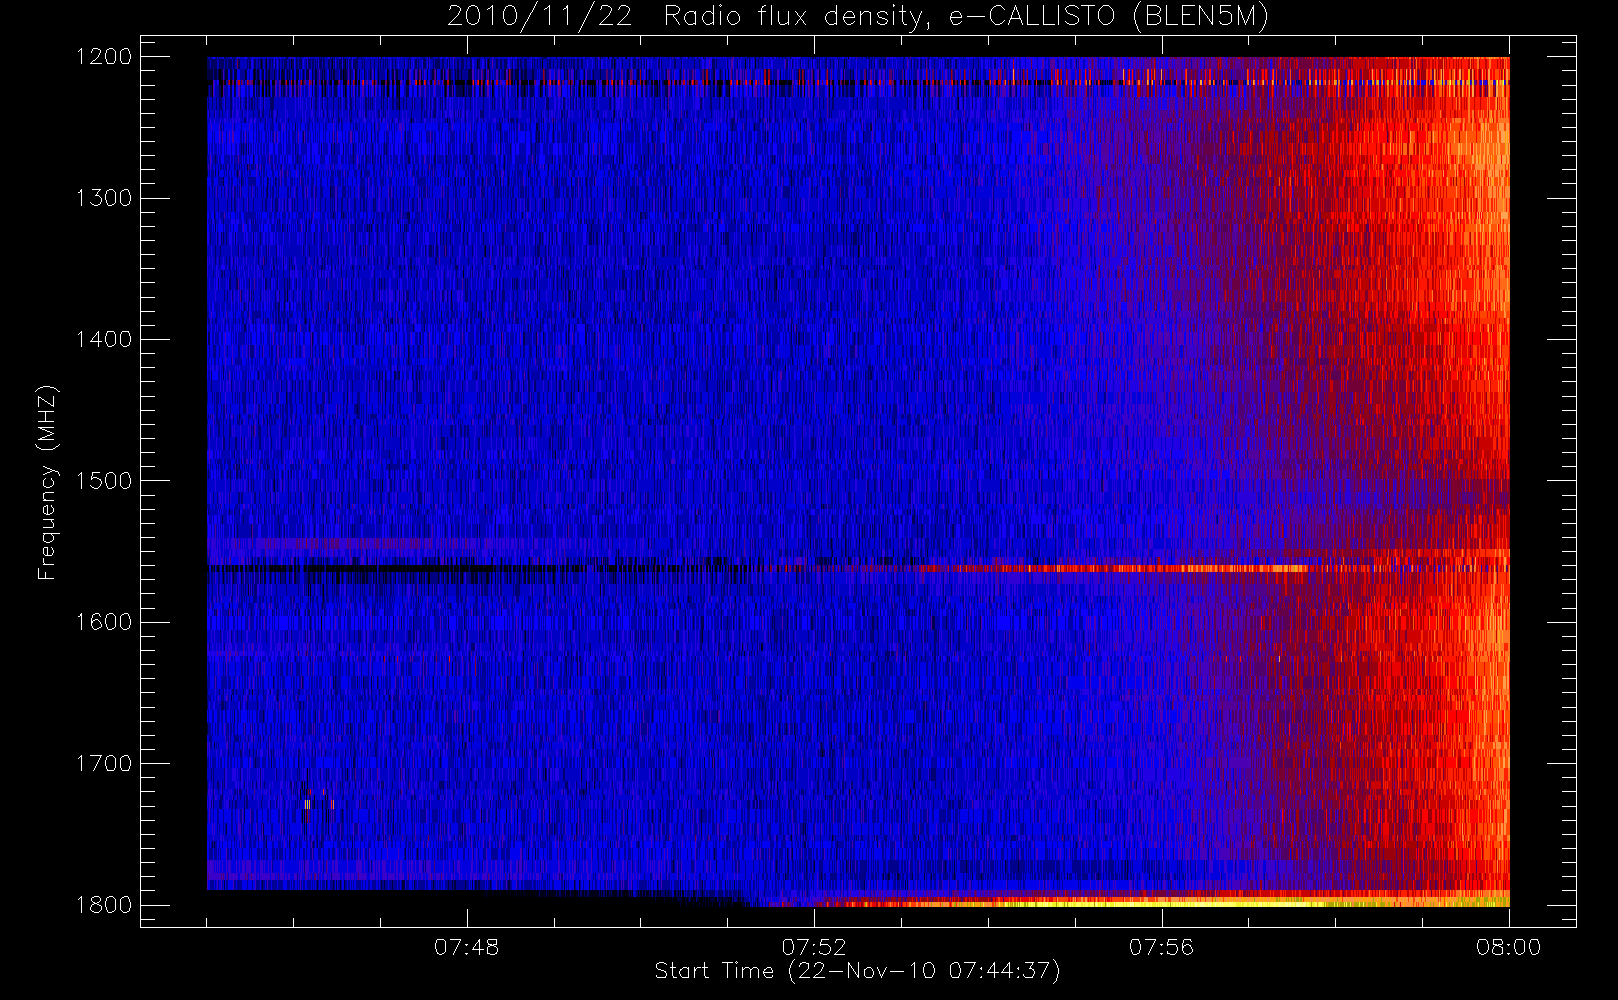Click the 07:52 time tick label
1618x1000 pixels.
tap(814, 947)
